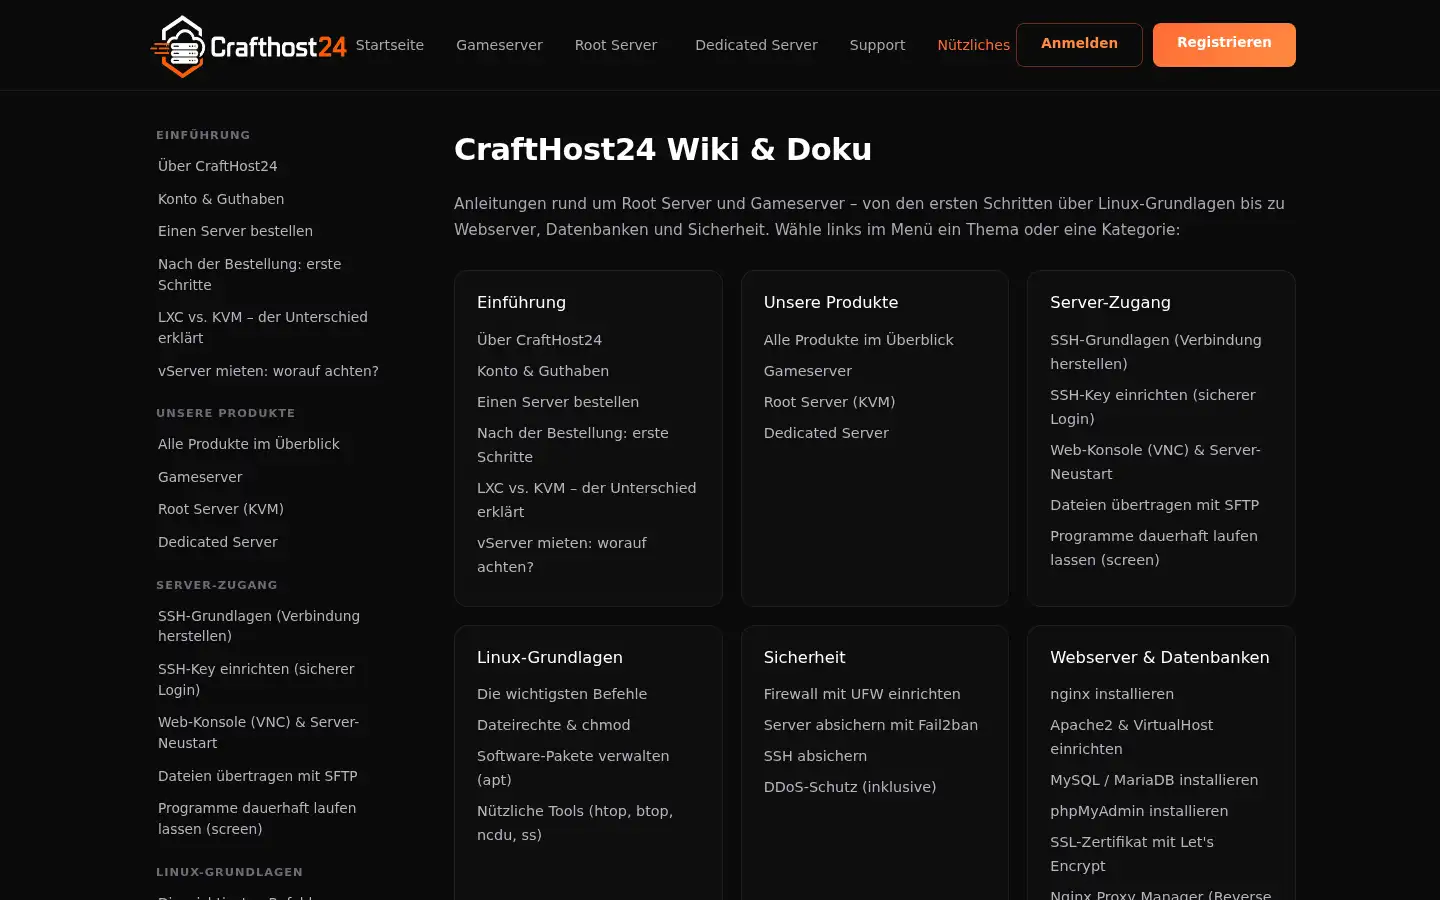
Task: Click the Crafthost24 logo icon
Action: pos(180,46)
